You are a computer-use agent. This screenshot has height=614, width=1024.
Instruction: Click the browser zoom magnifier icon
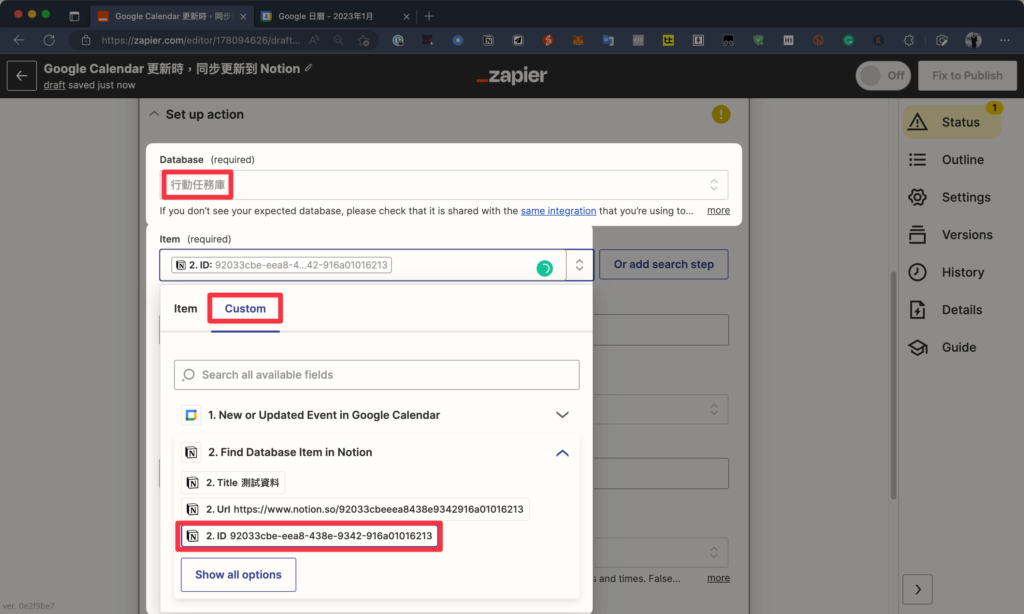click(338, 40)
